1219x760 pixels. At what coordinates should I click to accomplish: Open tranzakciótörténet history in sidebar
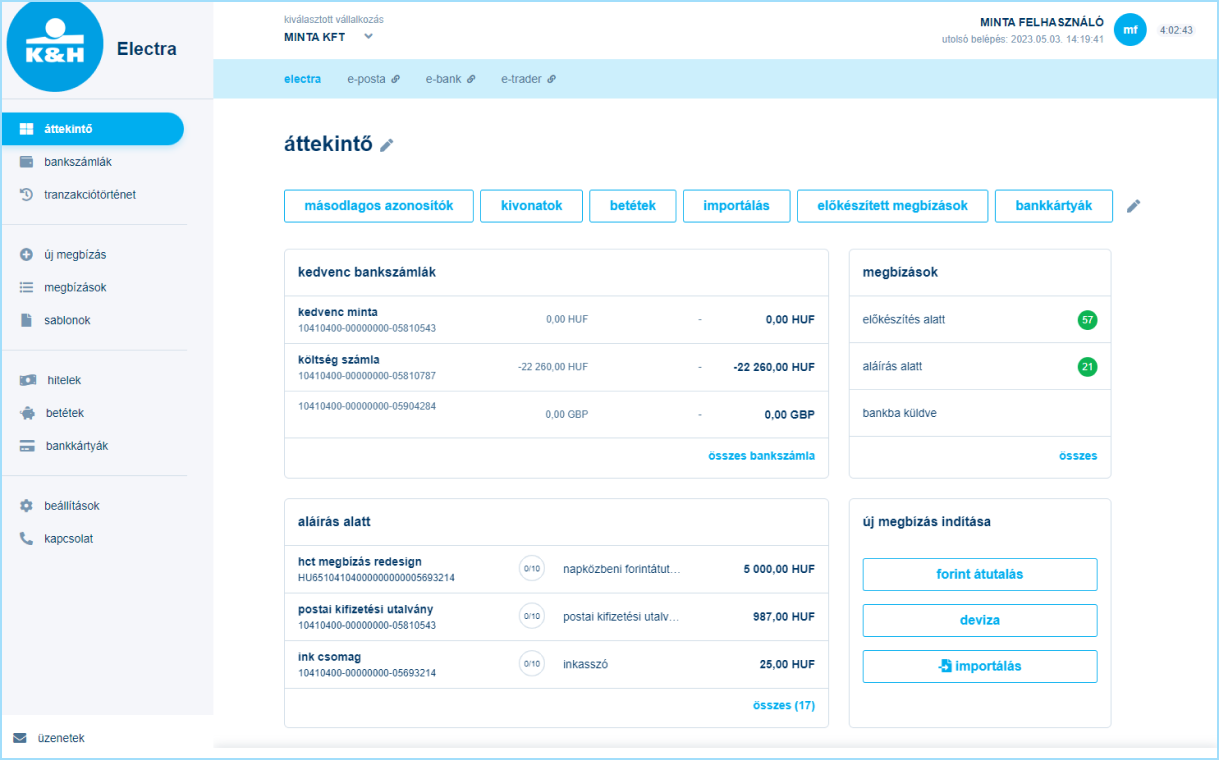(27, 195)
